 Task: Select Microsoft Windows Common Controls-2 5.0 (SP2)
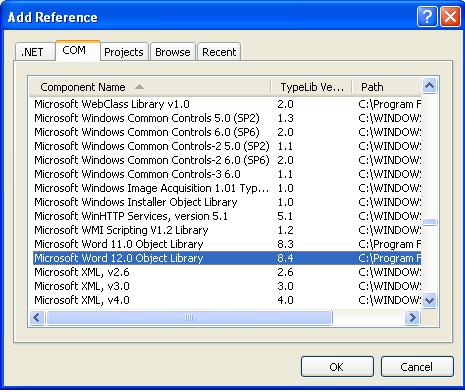(227, 146)
